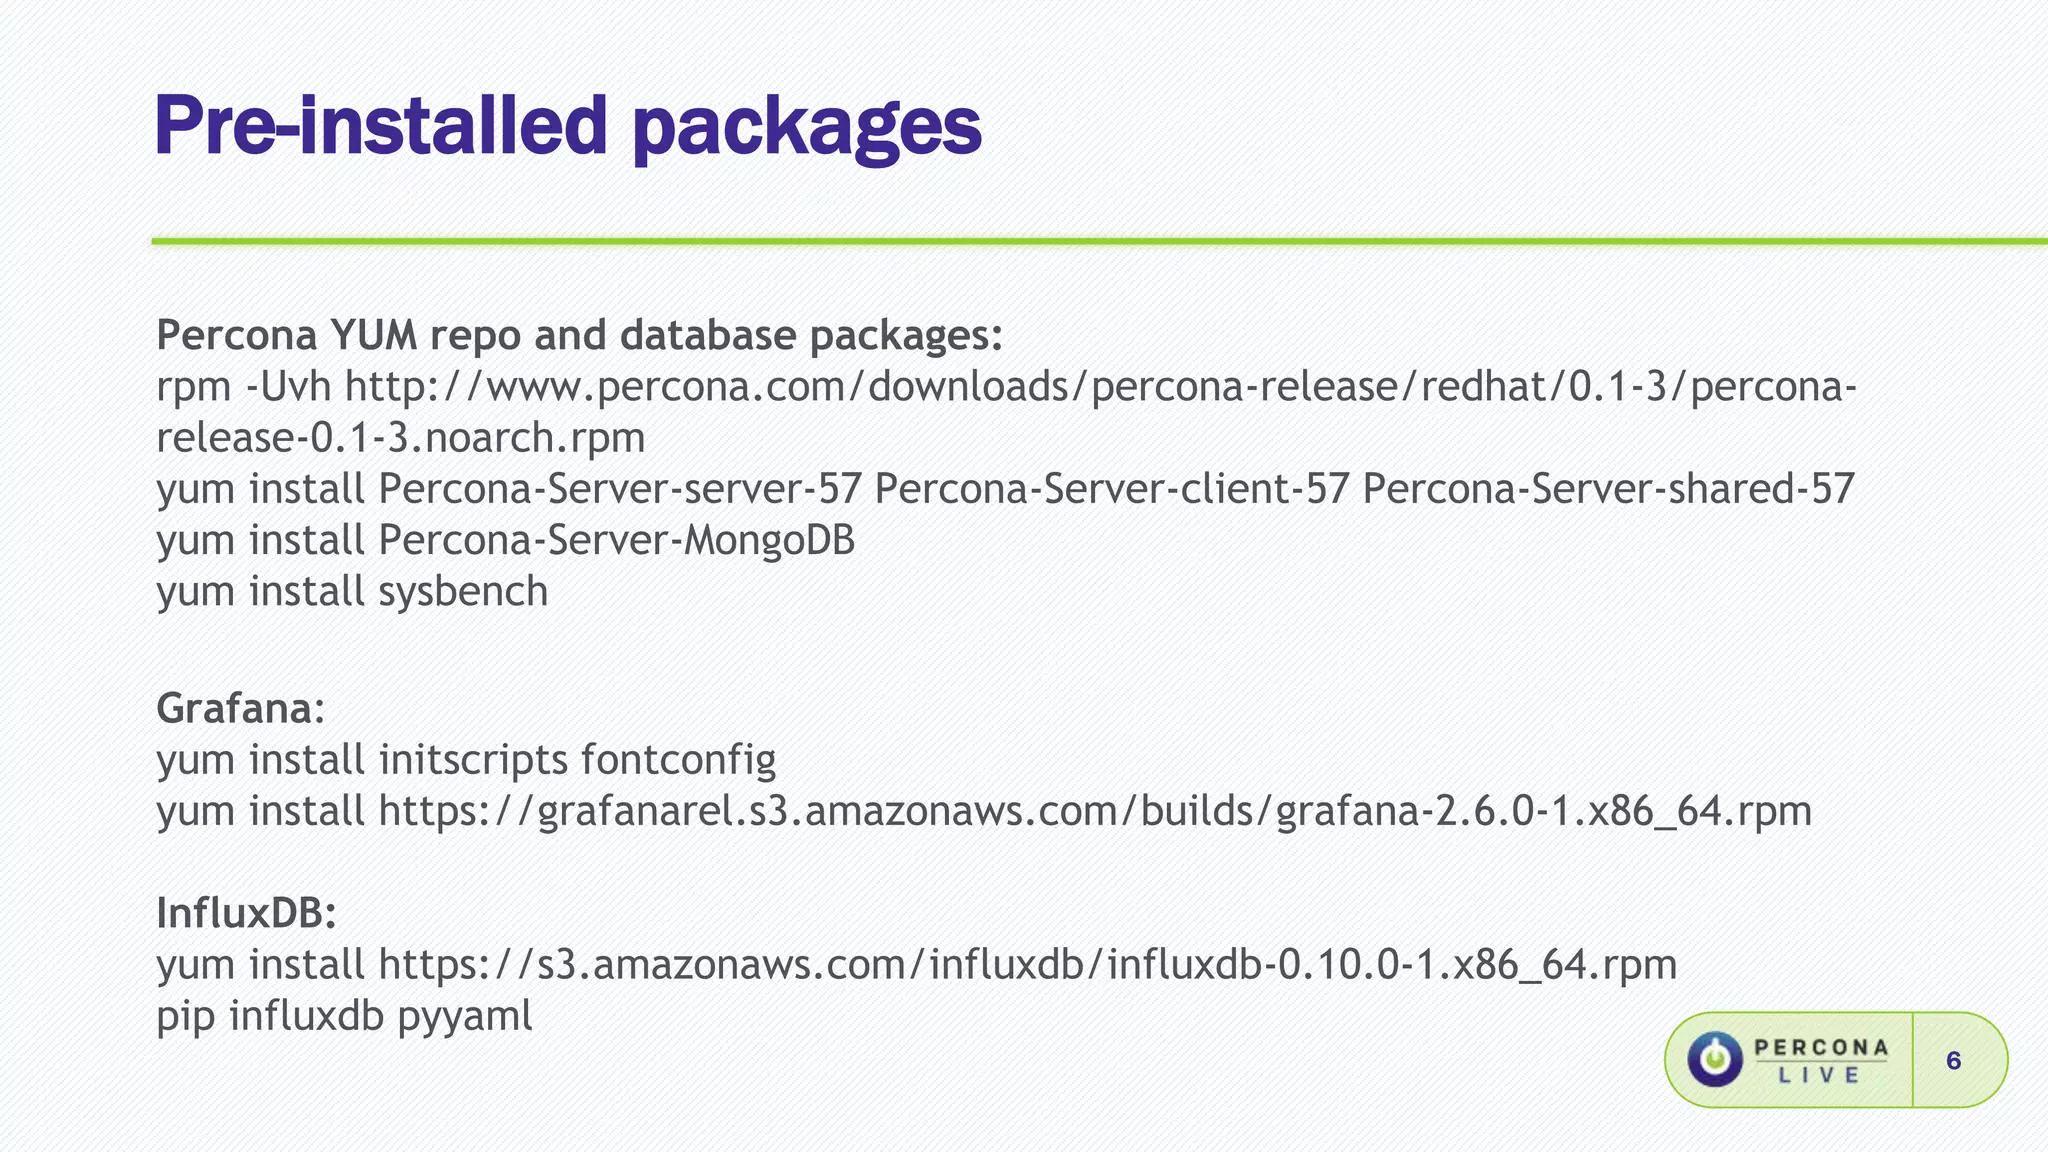Click the Grafana section heading
This screenshot has width=2048, height=1152.
pyautogui.click(x=241, y=708)
